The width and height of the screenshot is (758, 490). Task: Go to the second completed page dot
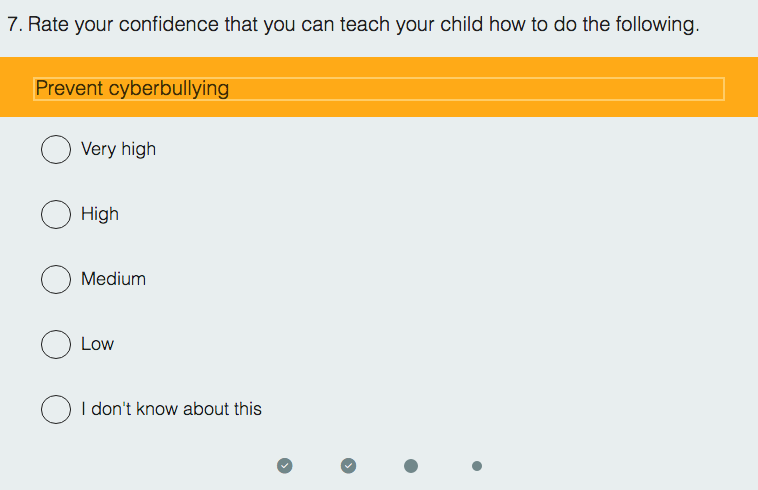point(348,465)
